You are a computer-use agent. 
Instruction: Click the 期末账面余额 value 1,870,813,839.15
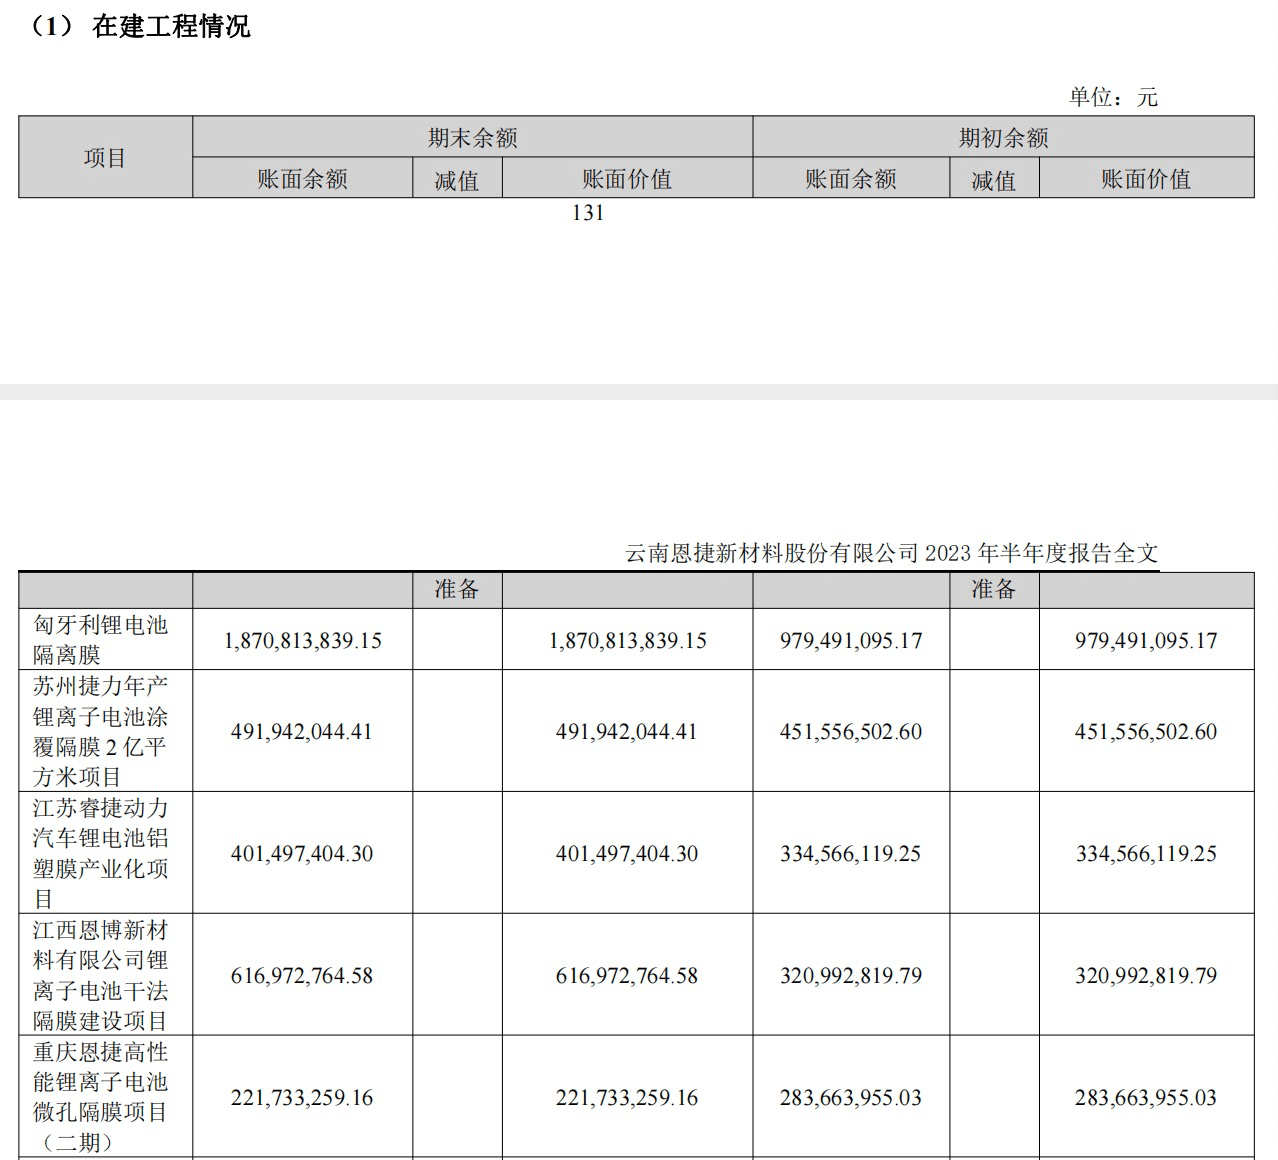click(302, 640)
